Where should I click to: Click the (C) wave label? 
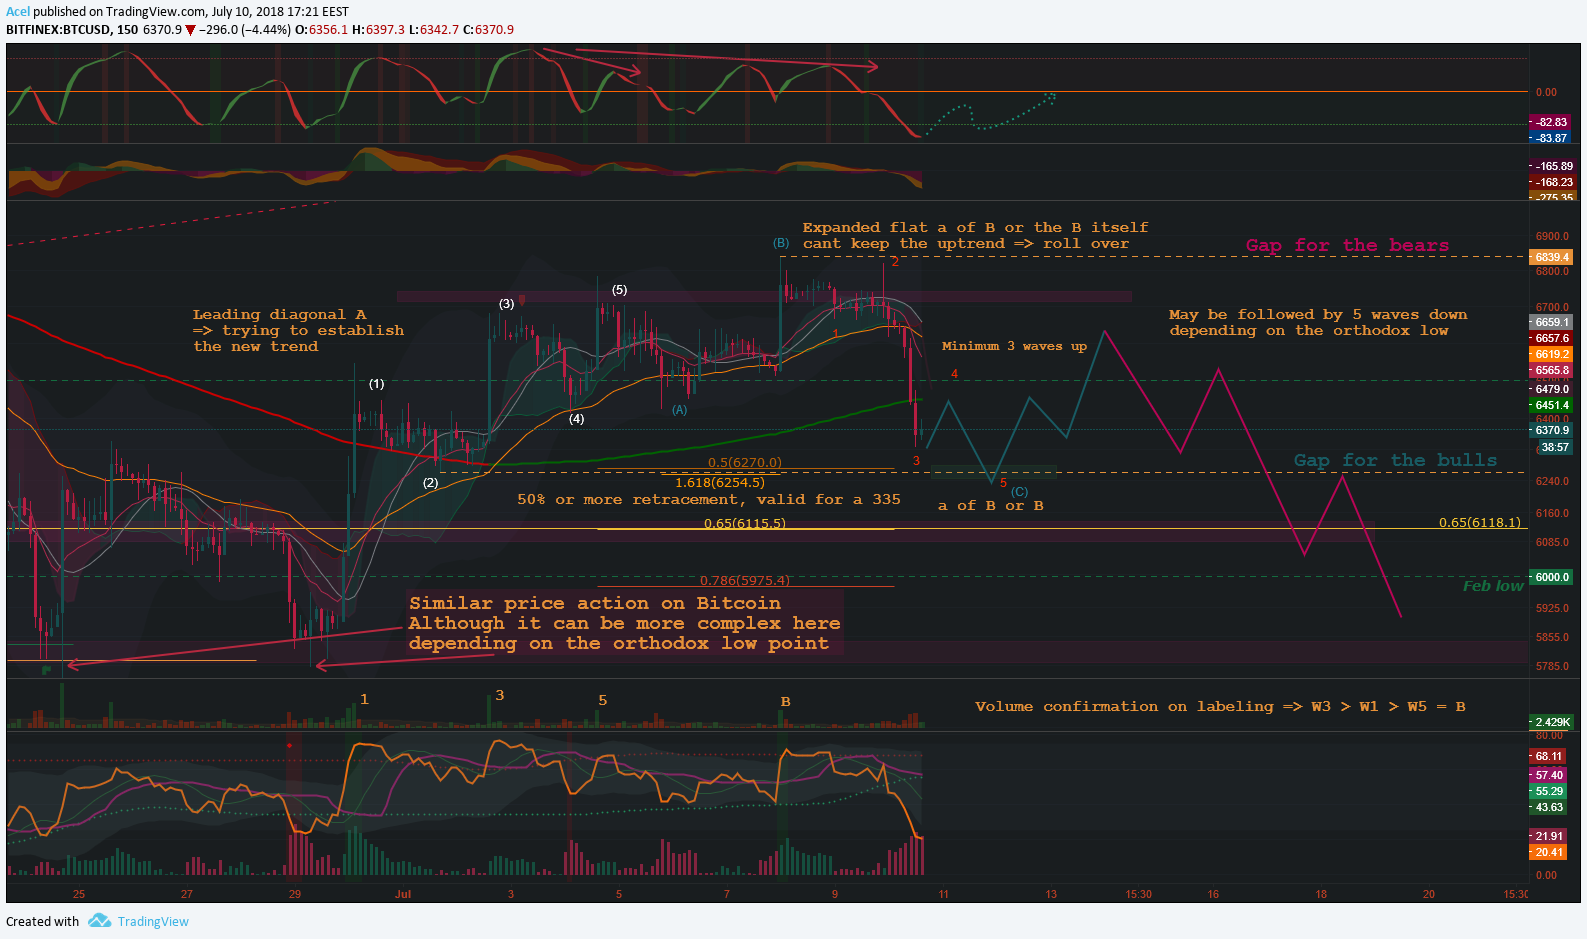1019,492
